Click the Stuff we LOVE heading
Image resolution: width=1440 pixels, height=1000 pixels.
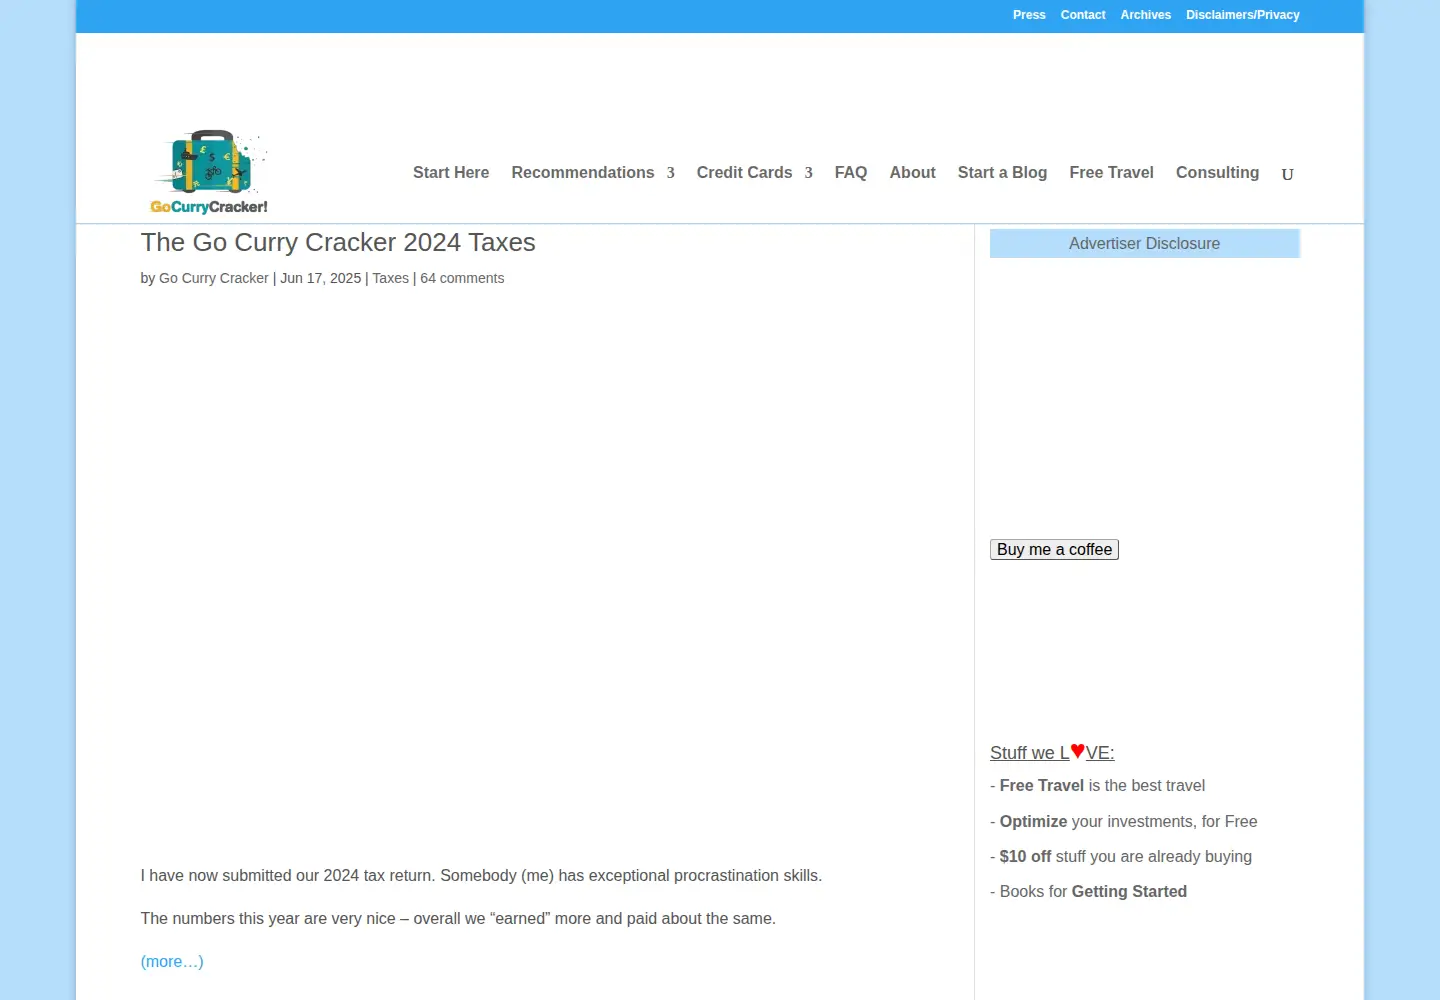[x=1052, y=752]
